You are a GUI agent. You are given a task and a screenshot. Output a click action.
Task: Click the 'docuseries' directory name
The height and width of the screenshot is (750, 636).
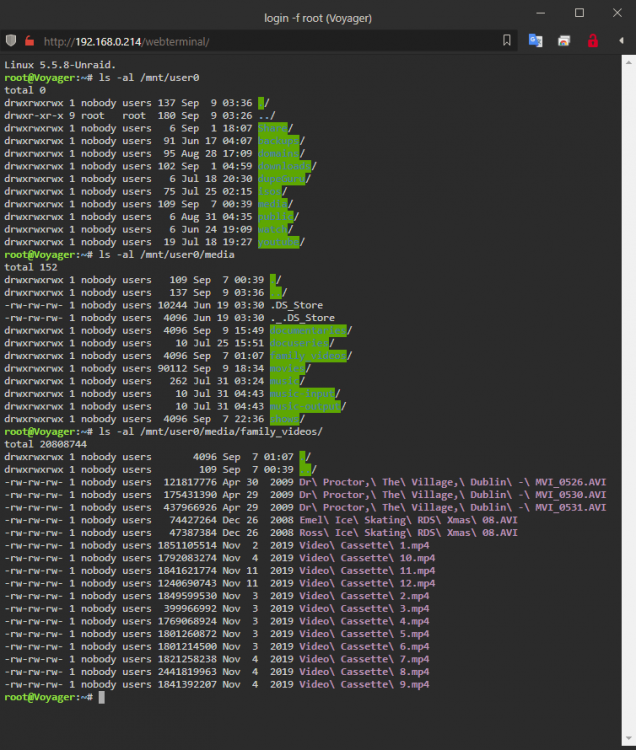(x=299, y=343)
